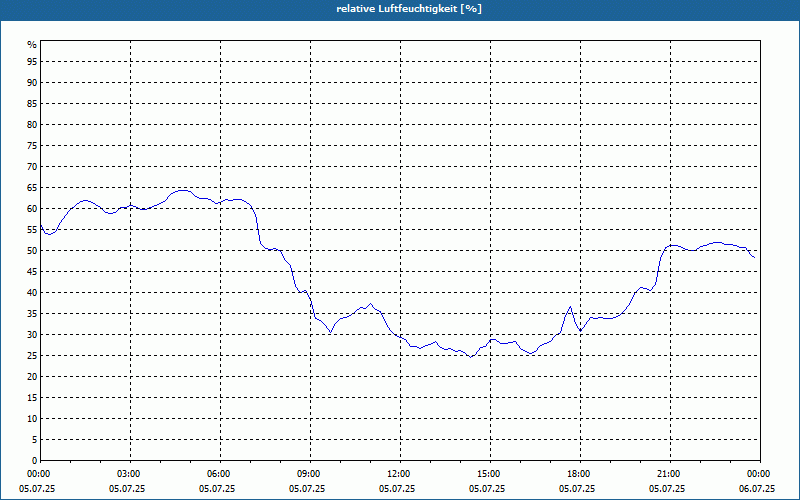Click the '50' y-axis label
The height and width of the screenshot is (500, 800).
tap(32, 251)
